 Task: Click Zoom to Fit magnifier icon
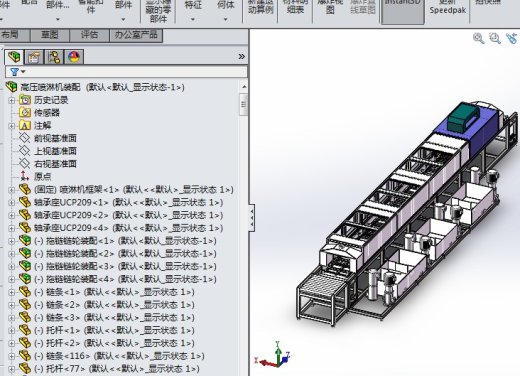pyautogui.click(x=479, y=39)
